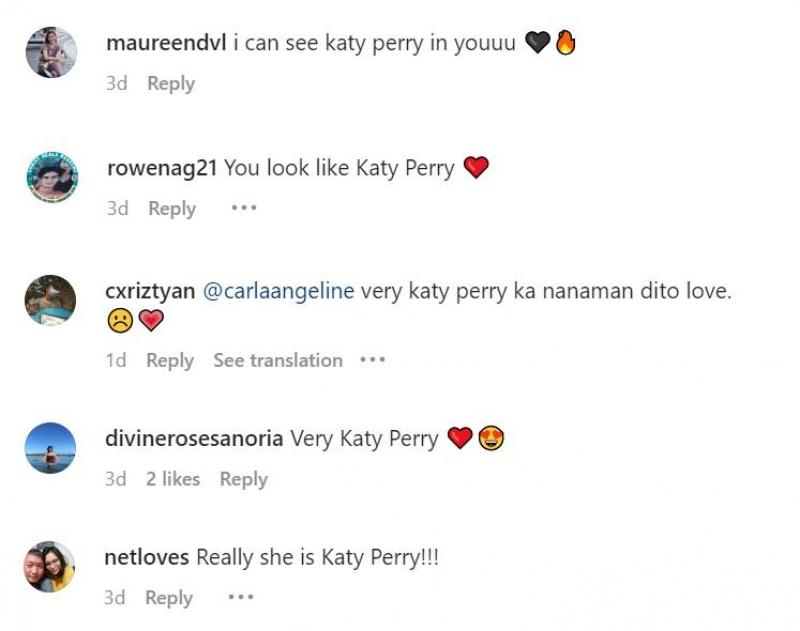
Task: Reply to rowenag21's comment
Action: click(170, 209)
